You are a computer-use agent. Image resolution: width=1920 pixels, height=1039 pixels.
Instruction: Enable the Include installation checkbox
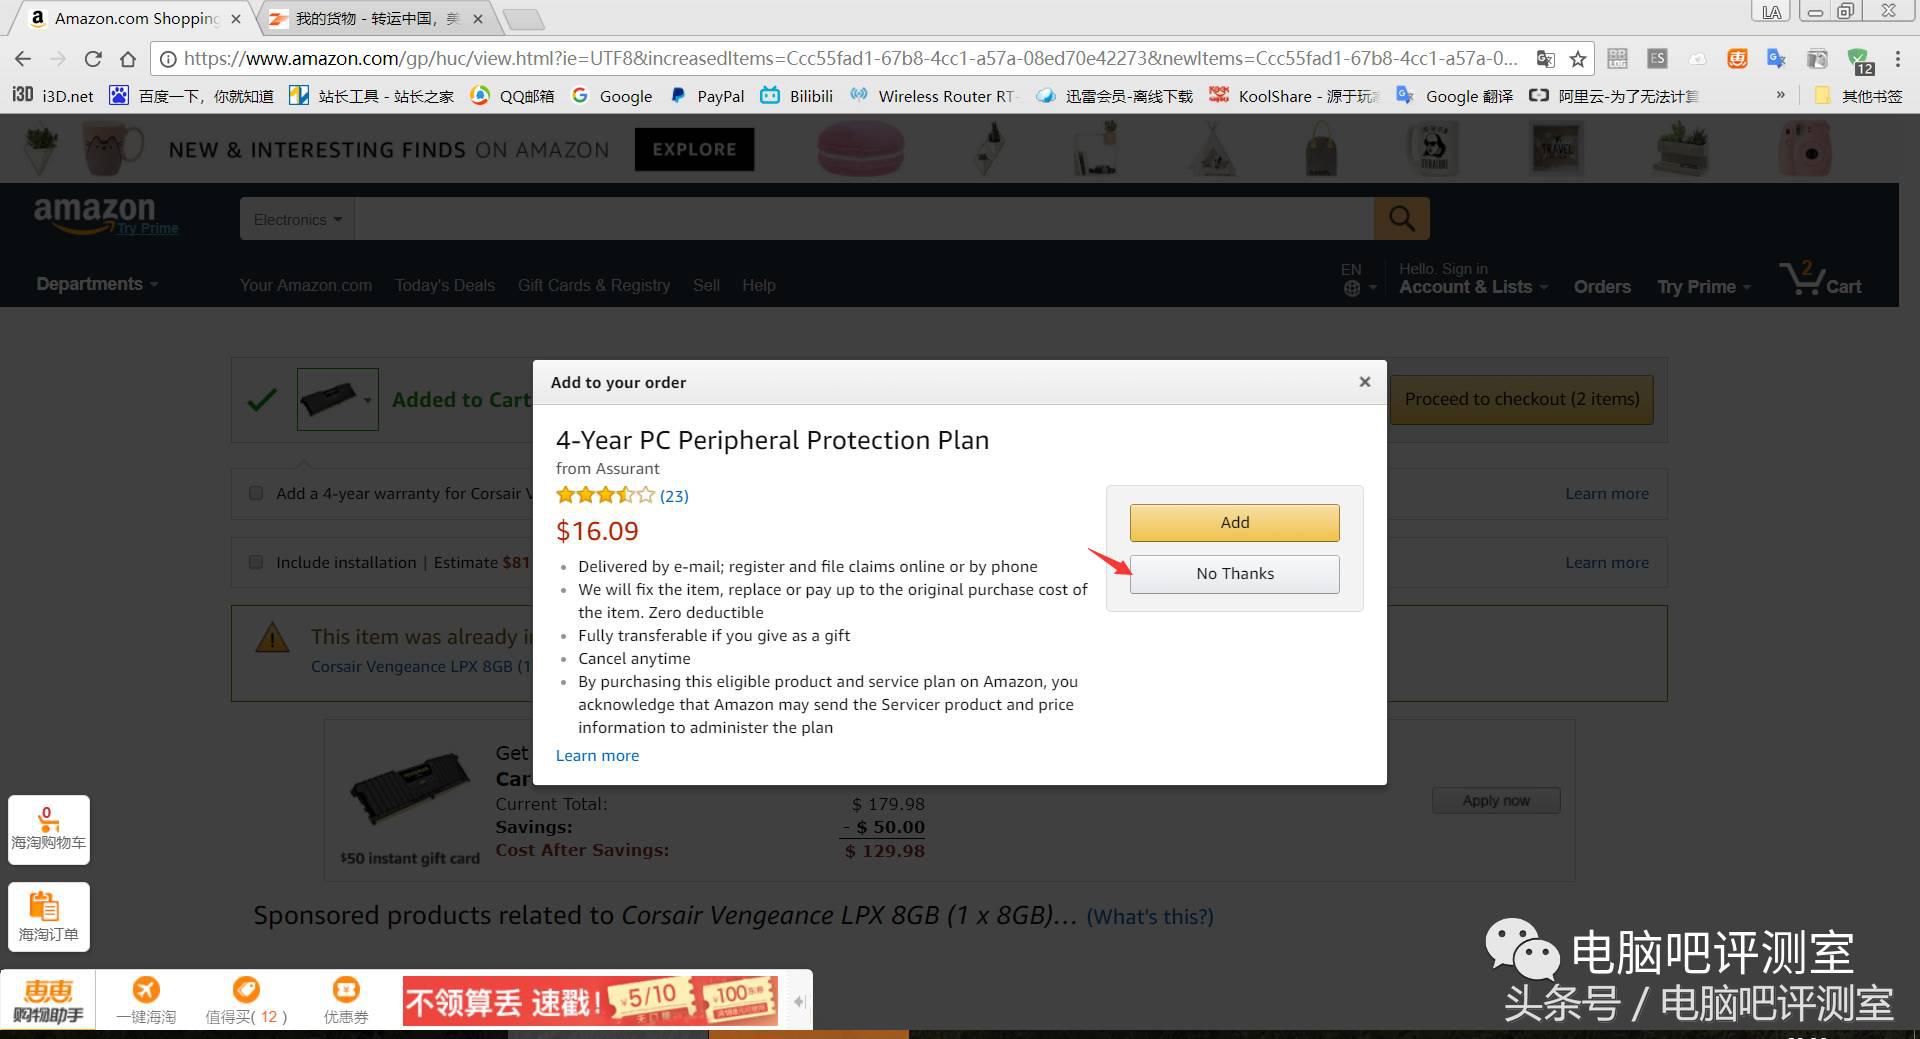256,562
